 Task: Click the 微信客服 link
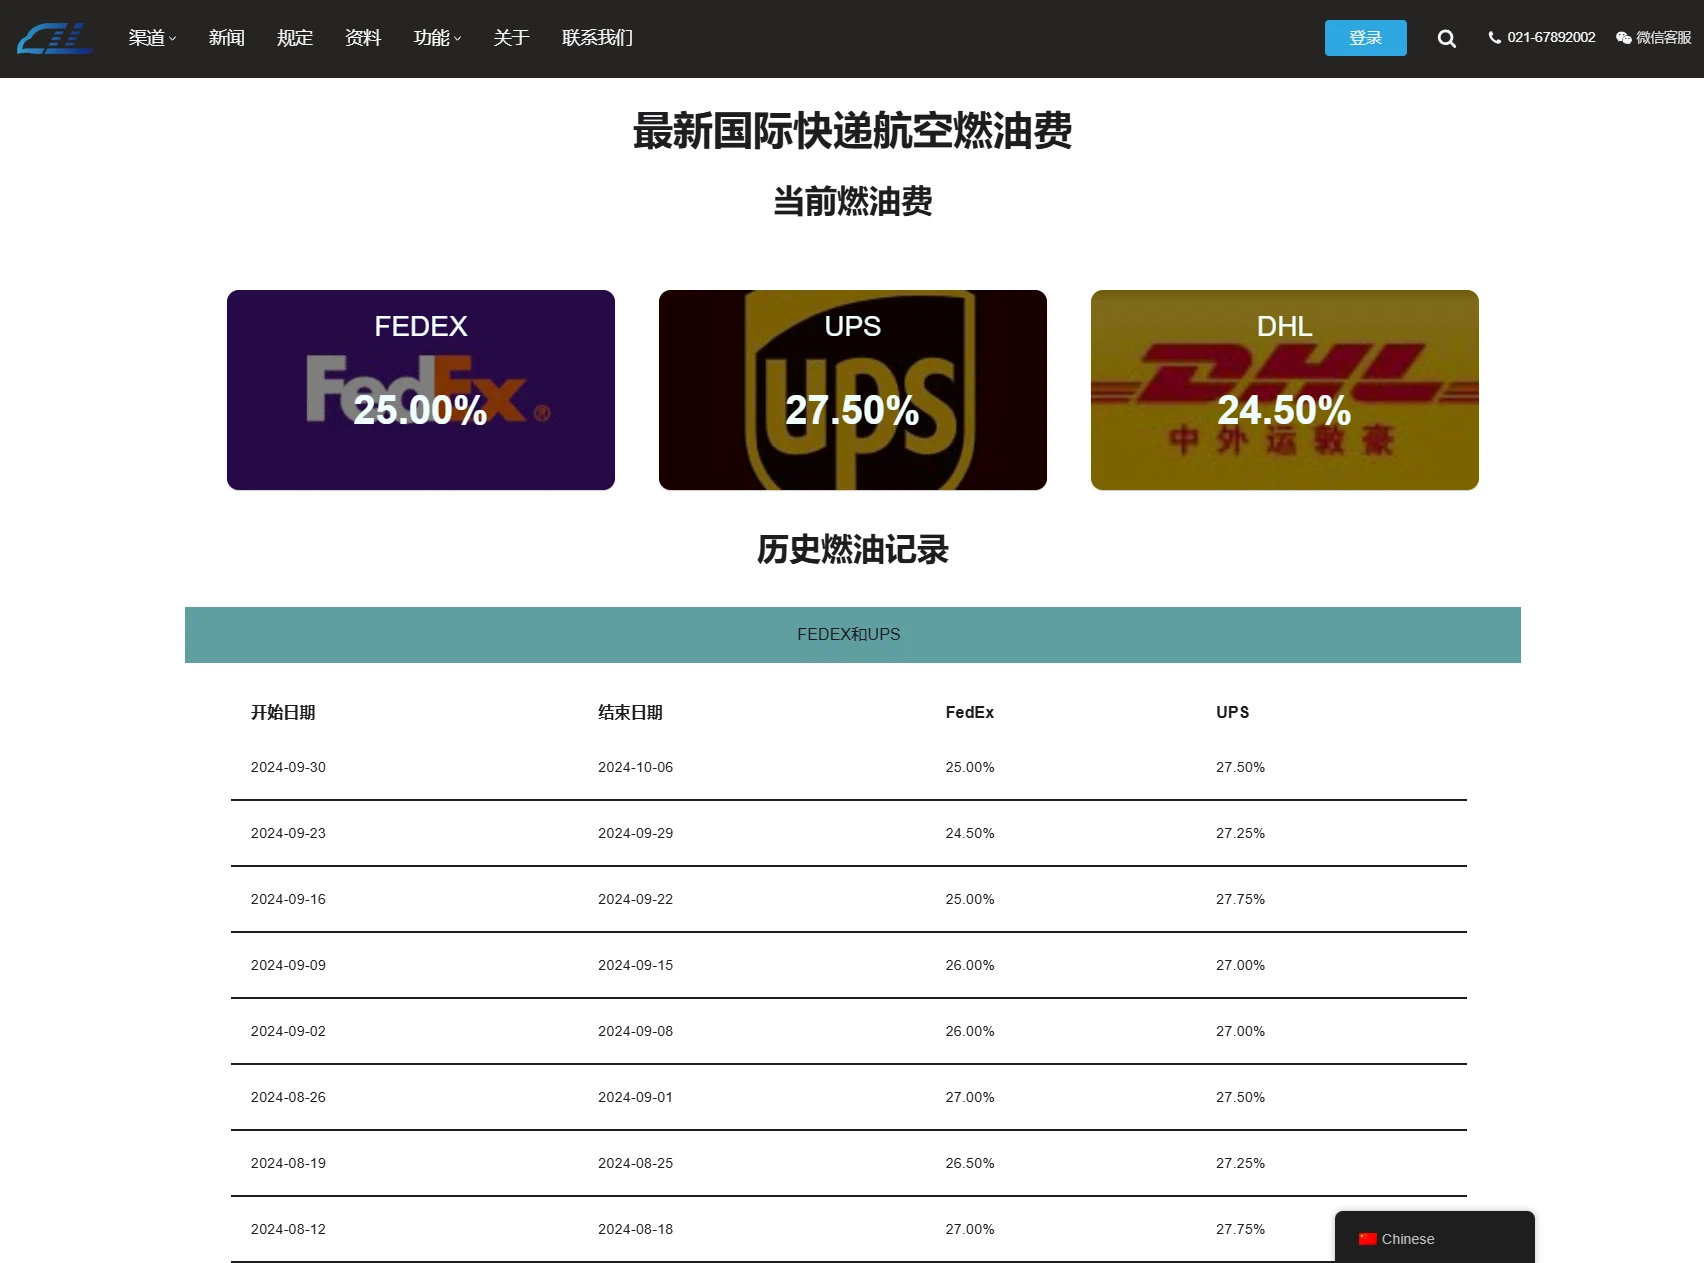pyautogui.click(x=1663, y=38)
